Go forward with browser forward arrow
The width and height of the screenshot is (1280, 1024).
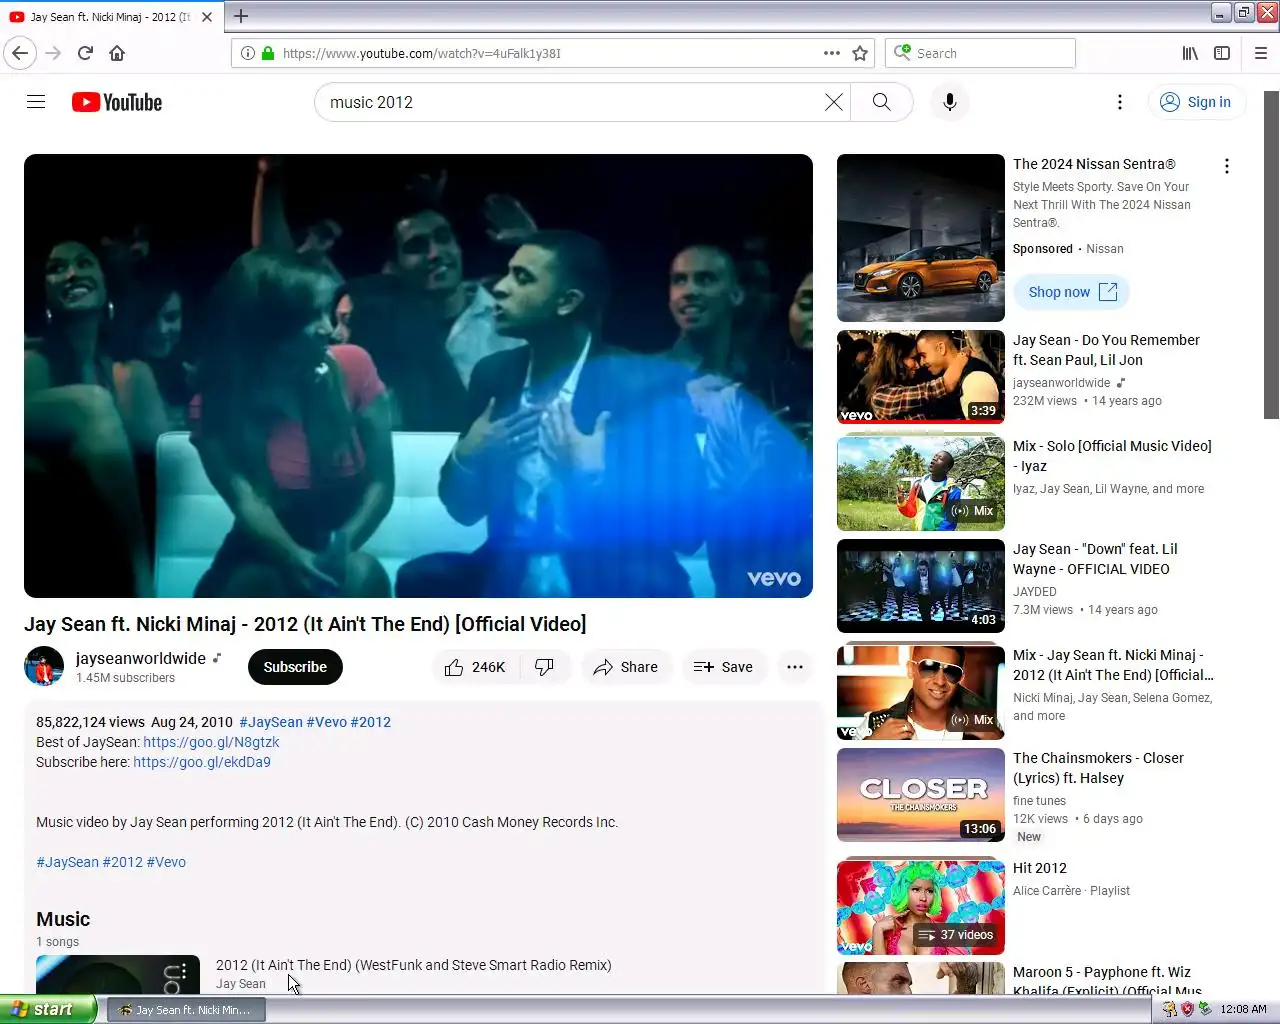click(x=53, y=53)
